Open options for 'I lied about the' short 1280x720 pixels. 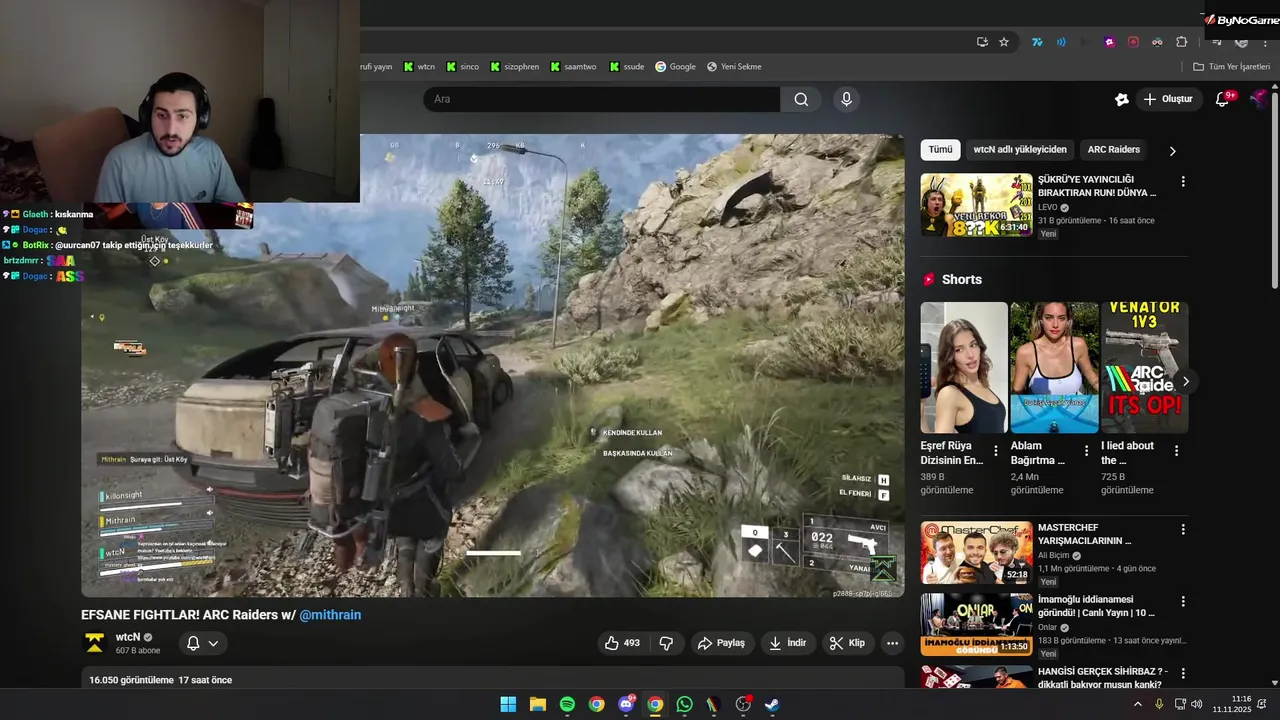[1176, 451]
